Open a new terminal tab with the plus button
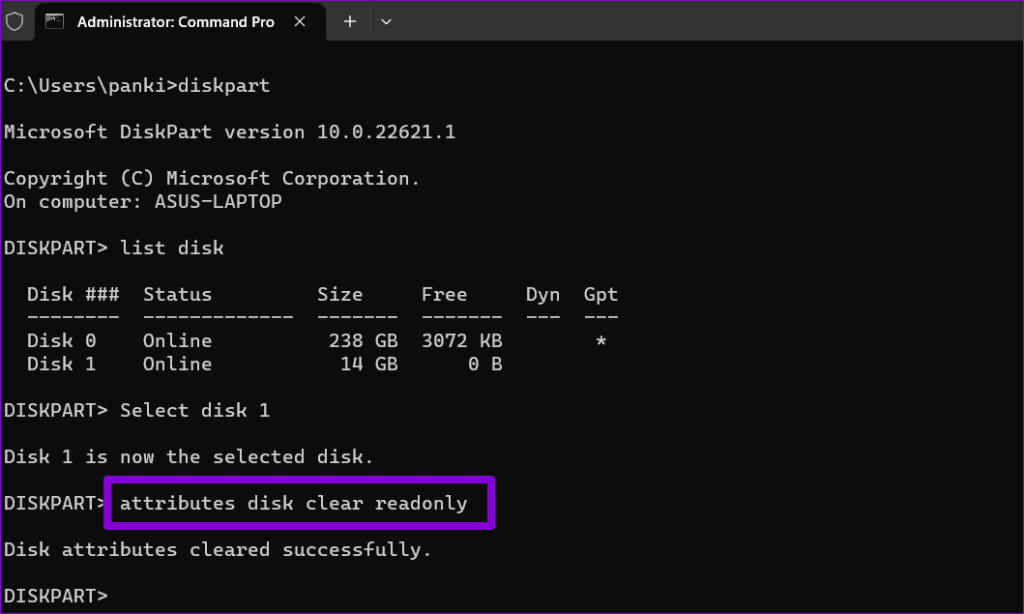This screenshot has width=1024, height=614. [349, 21]
